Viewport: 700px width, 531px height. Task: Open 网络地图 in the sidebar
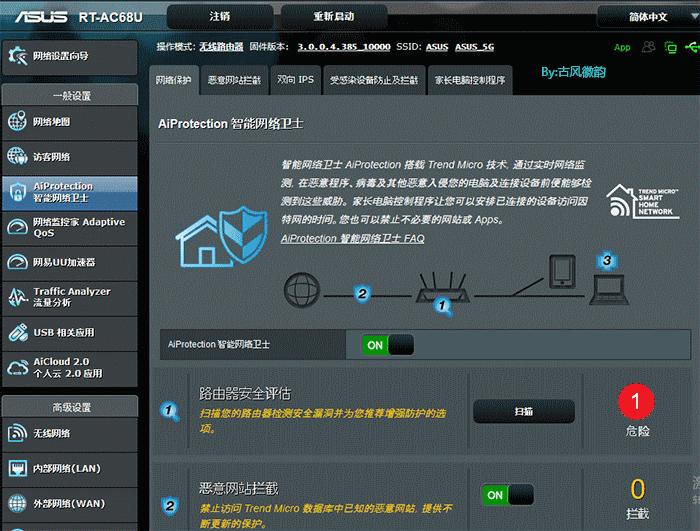[70, 121]
